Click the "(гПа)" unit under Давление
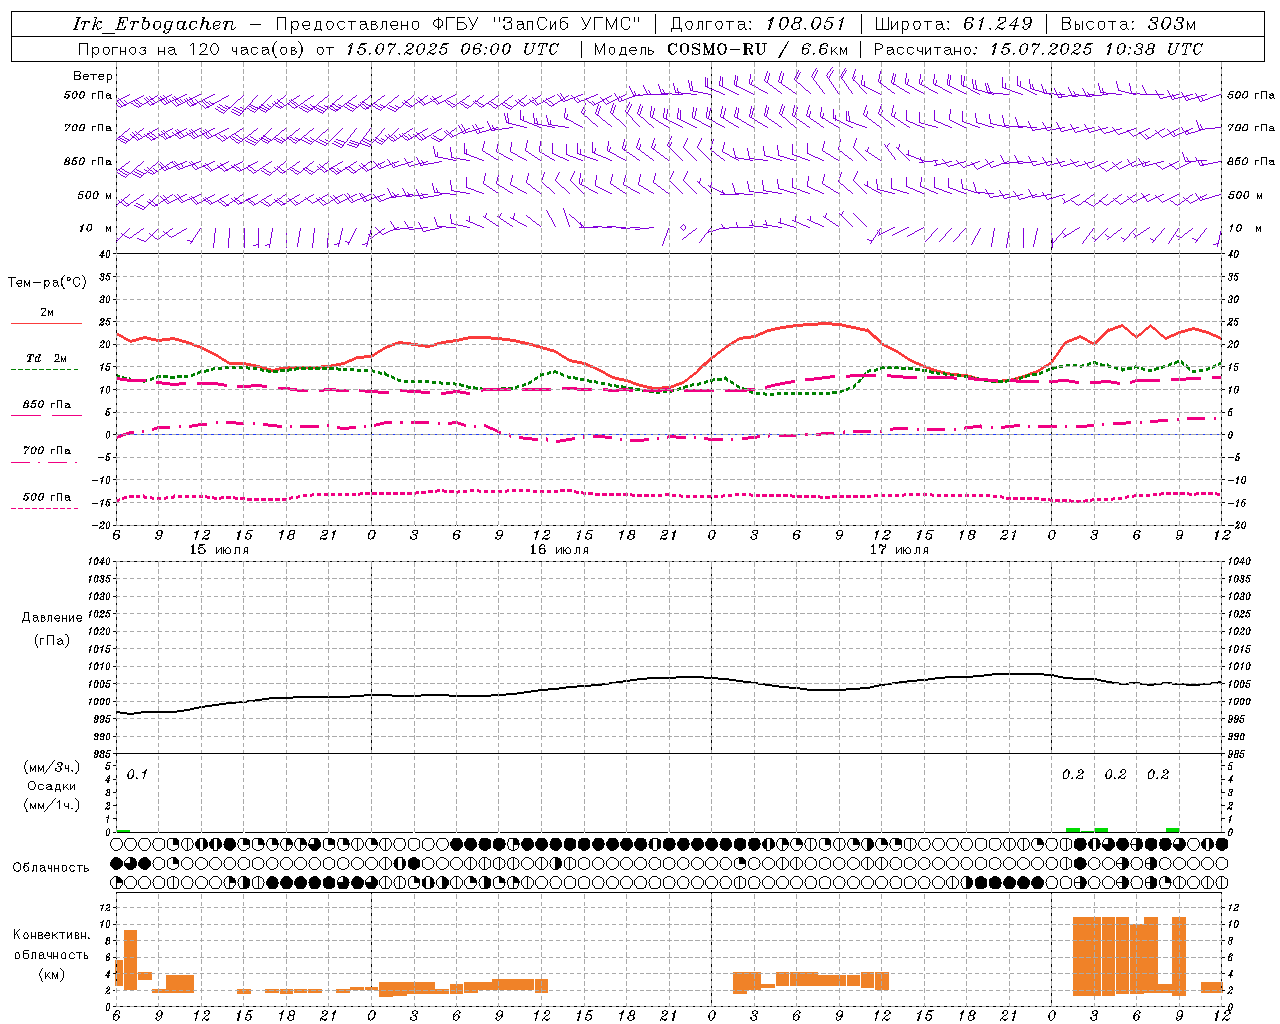The image size is (1280, 1024). [52, 640]
